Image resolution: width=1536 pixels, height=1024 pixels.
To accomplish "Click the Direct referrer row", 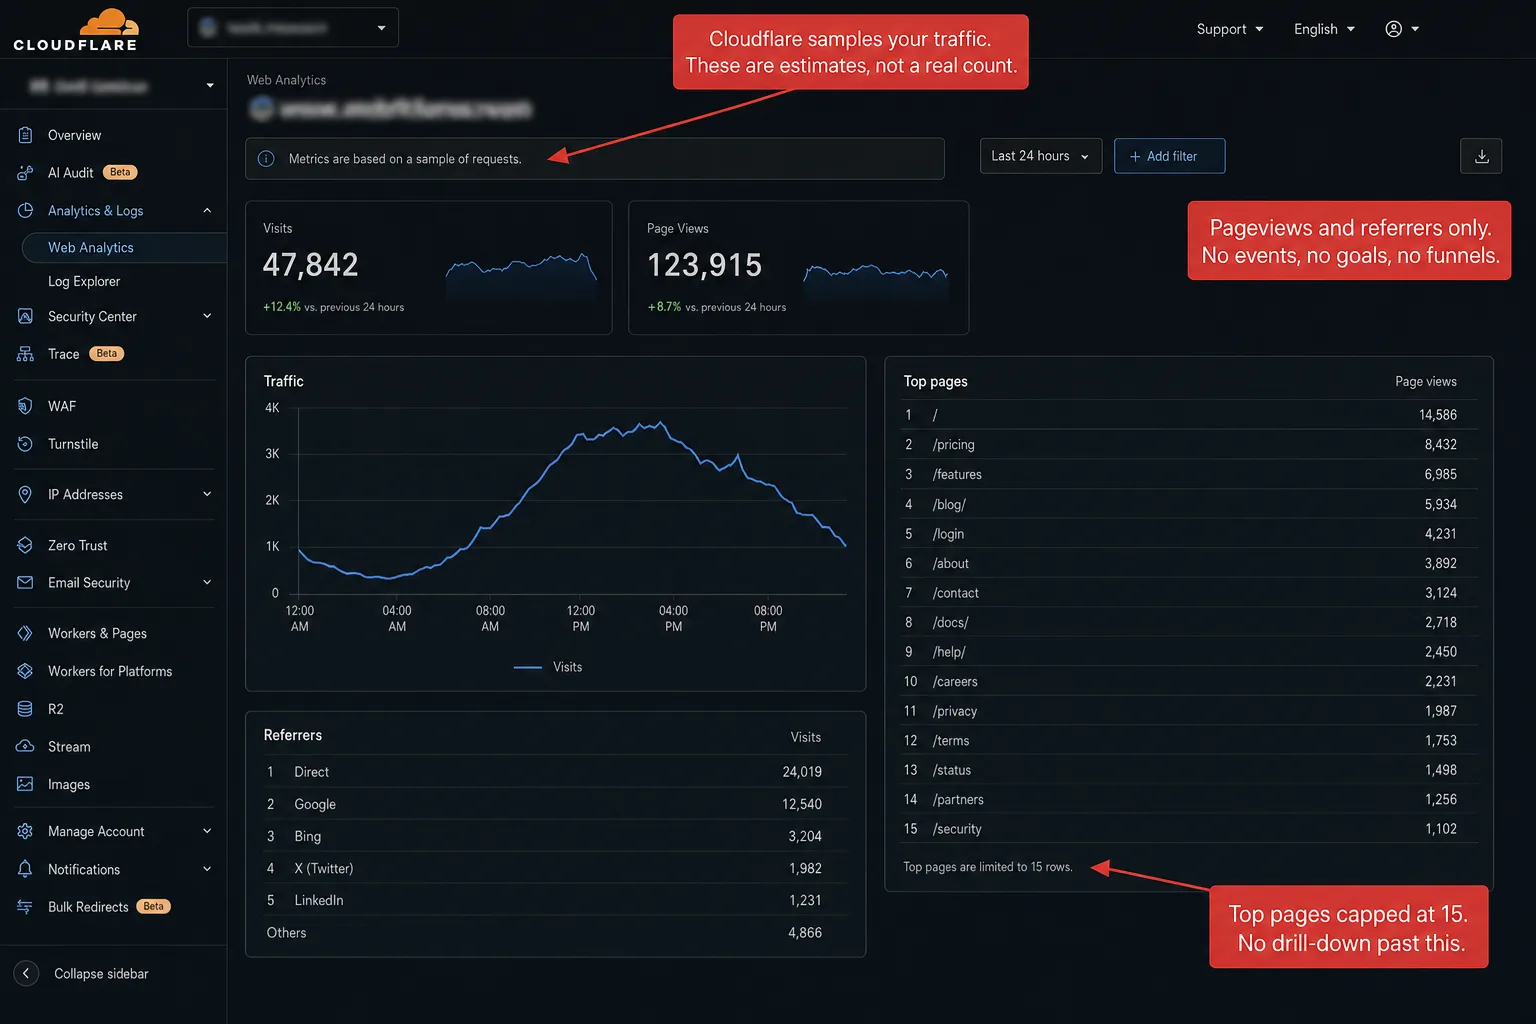I will [555, 772].
